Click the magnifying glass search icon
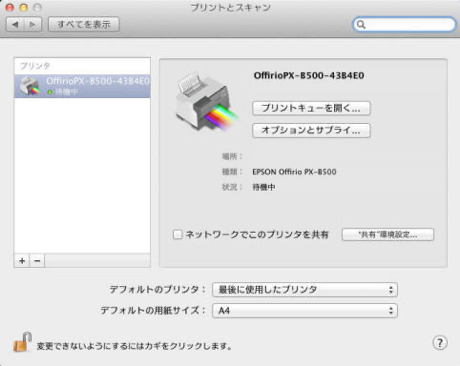 point(361,24)
